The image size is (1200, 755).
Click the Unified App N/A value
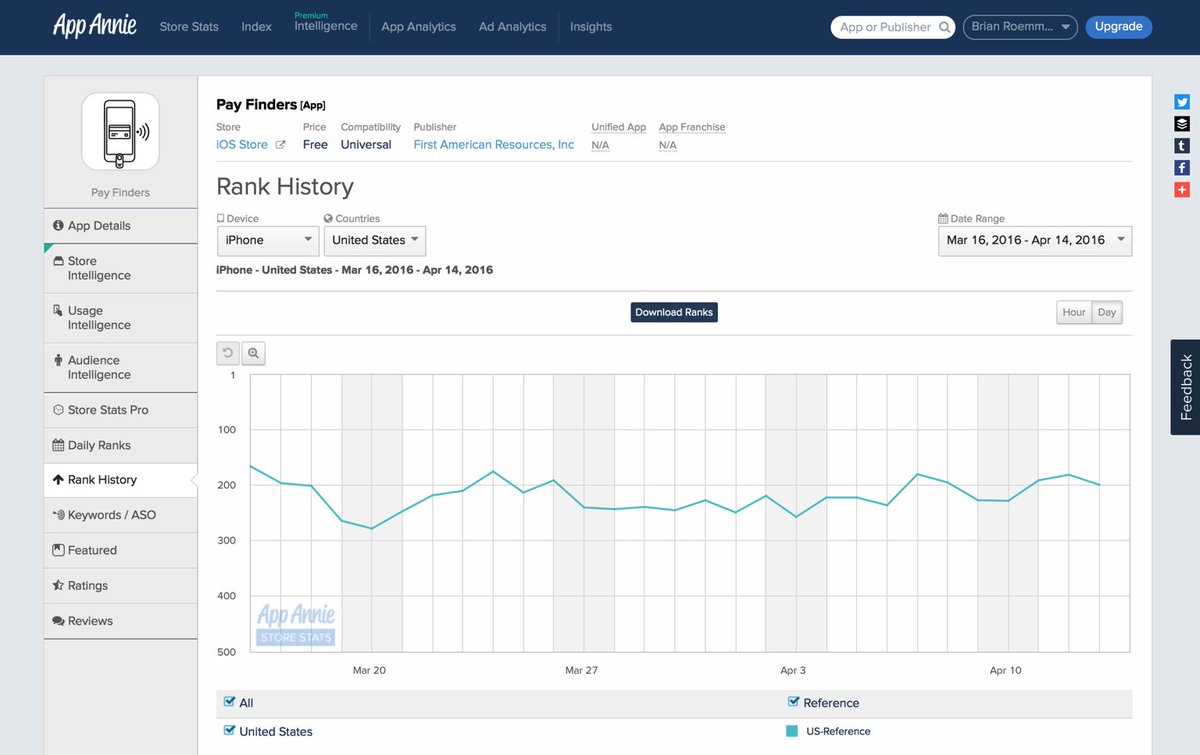(x=600, y=145)
